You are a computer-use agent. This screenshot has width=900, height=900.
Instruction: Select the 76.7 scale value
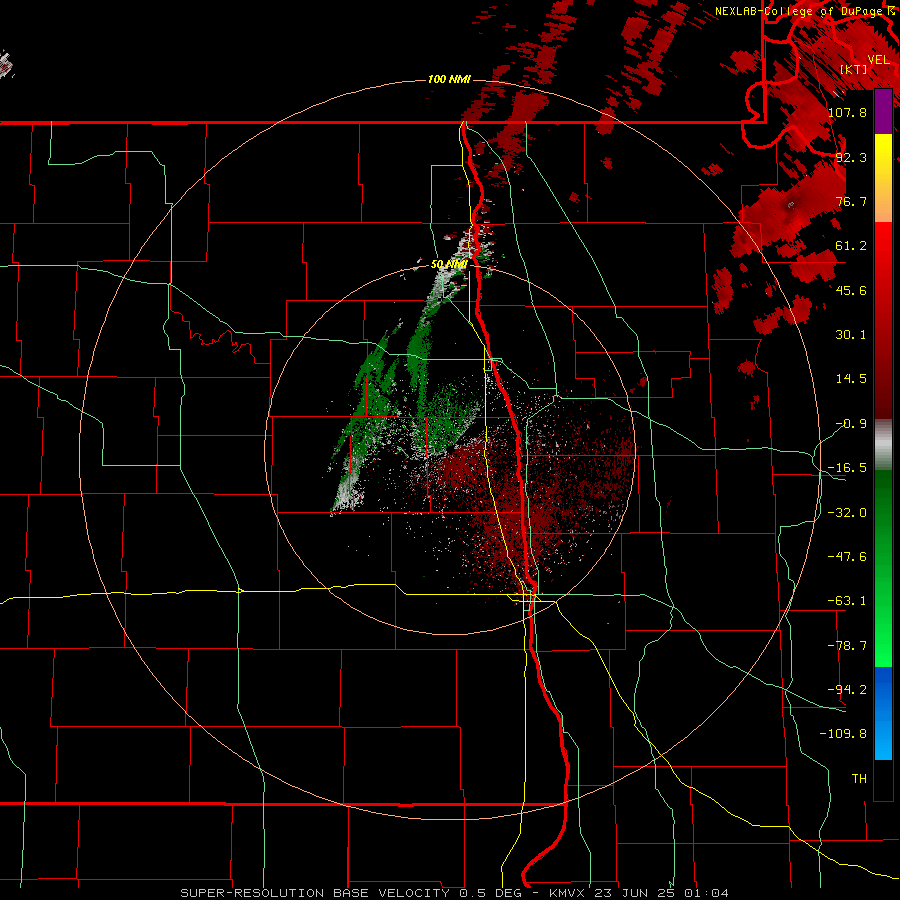coord(851,201)
